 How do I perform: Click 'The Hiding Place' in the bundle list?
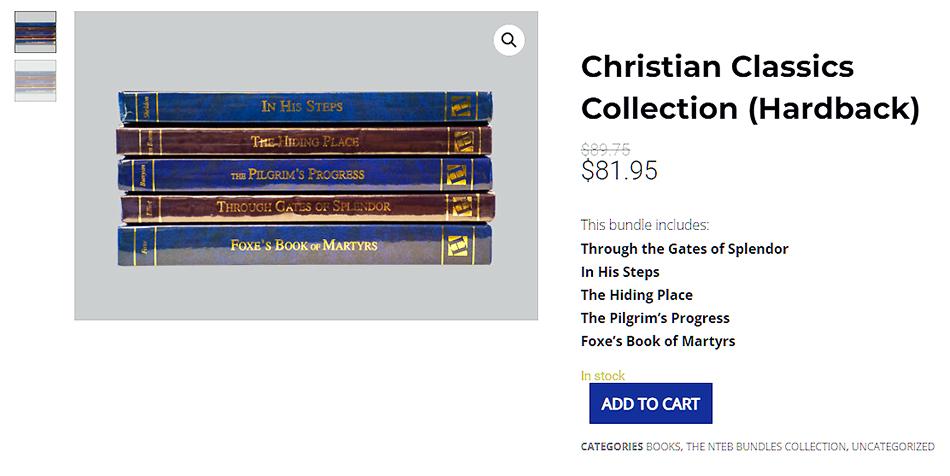[636, 295]
